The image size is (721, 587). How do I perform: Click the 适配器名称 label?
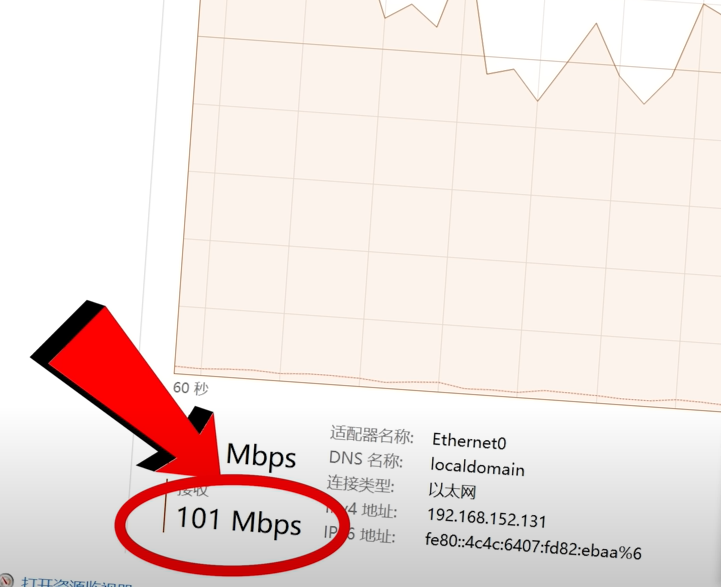[372, 435]
